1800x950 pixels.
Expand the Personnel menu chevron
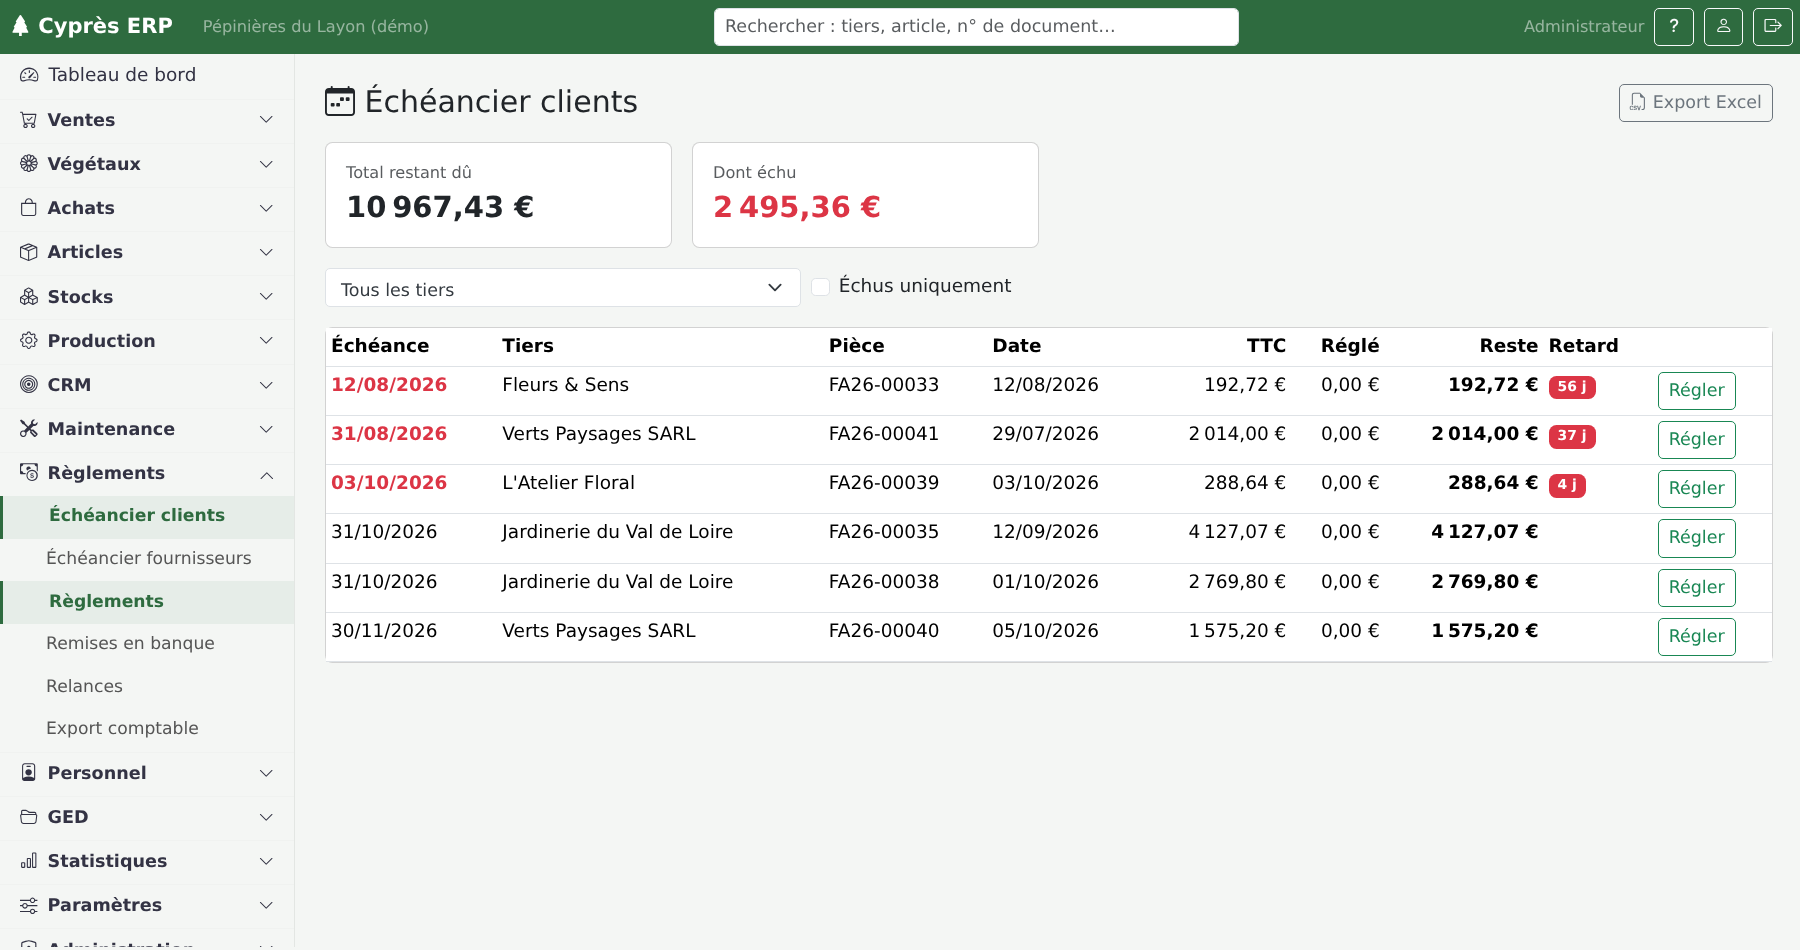point(266,773)
